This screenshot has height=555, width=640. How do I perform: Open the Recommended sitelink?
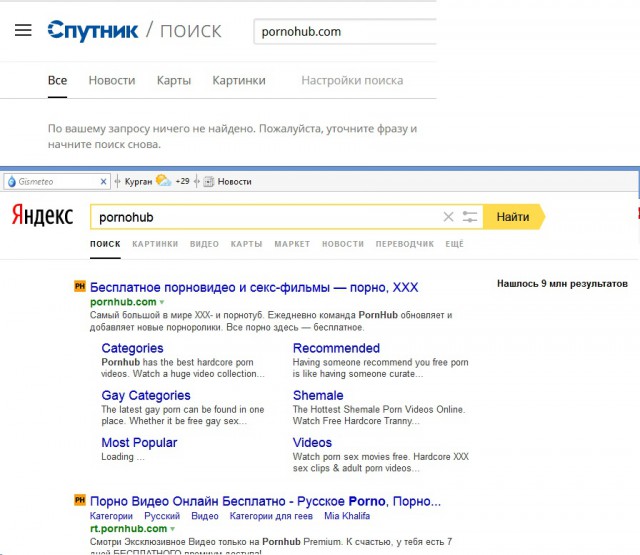[x=336, y=348]
